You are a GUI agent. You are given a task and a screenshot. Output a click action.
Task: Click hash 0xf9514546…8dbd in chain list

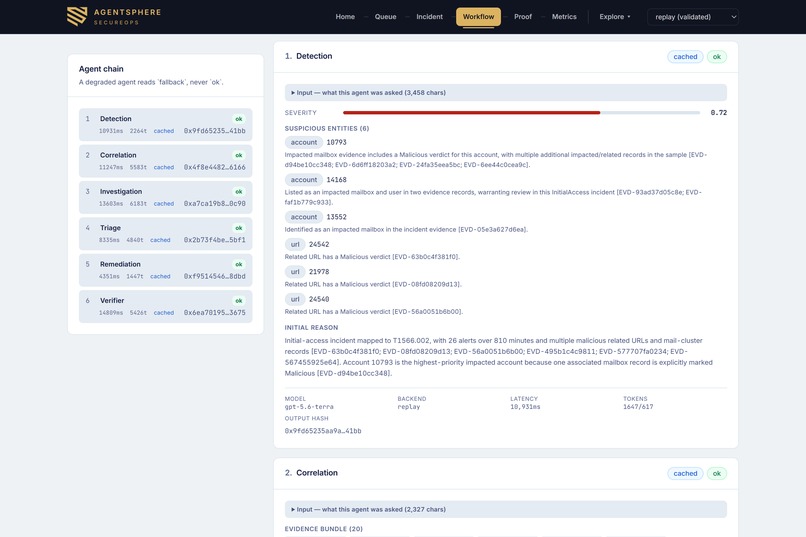pyautogui.click(x=214, y=276)
